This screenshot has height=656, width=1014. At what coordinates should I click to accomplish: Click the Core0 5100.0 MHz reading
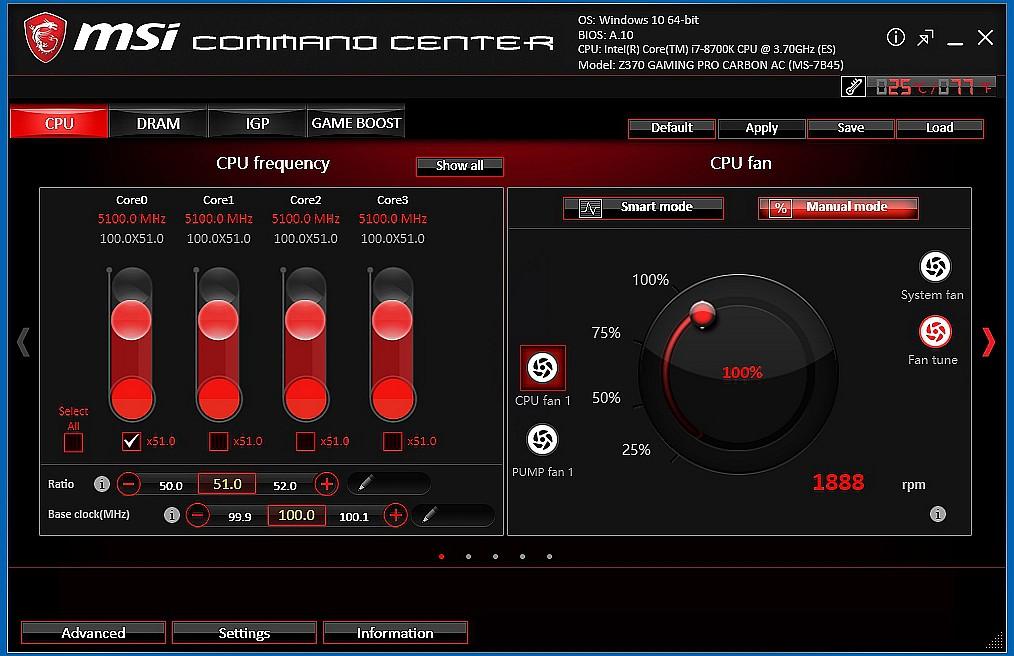[x=131, y=219]
